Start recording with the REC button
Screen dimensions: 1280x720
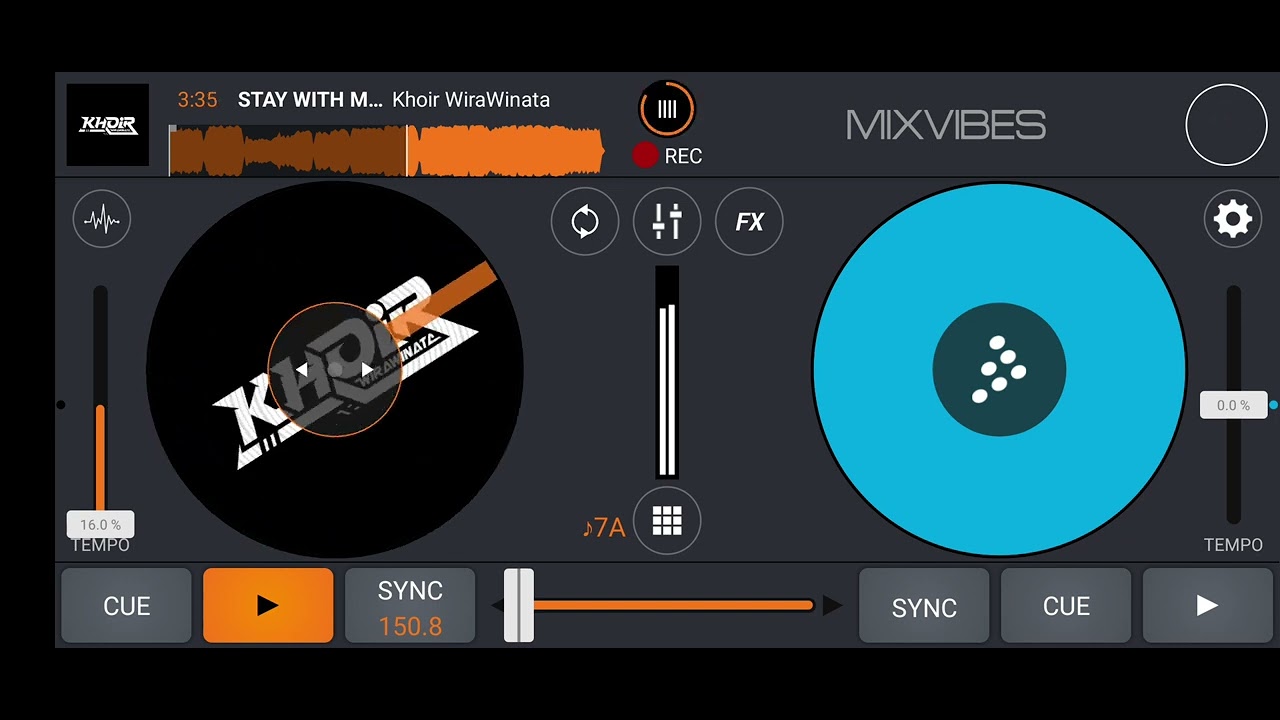(667, 156)
